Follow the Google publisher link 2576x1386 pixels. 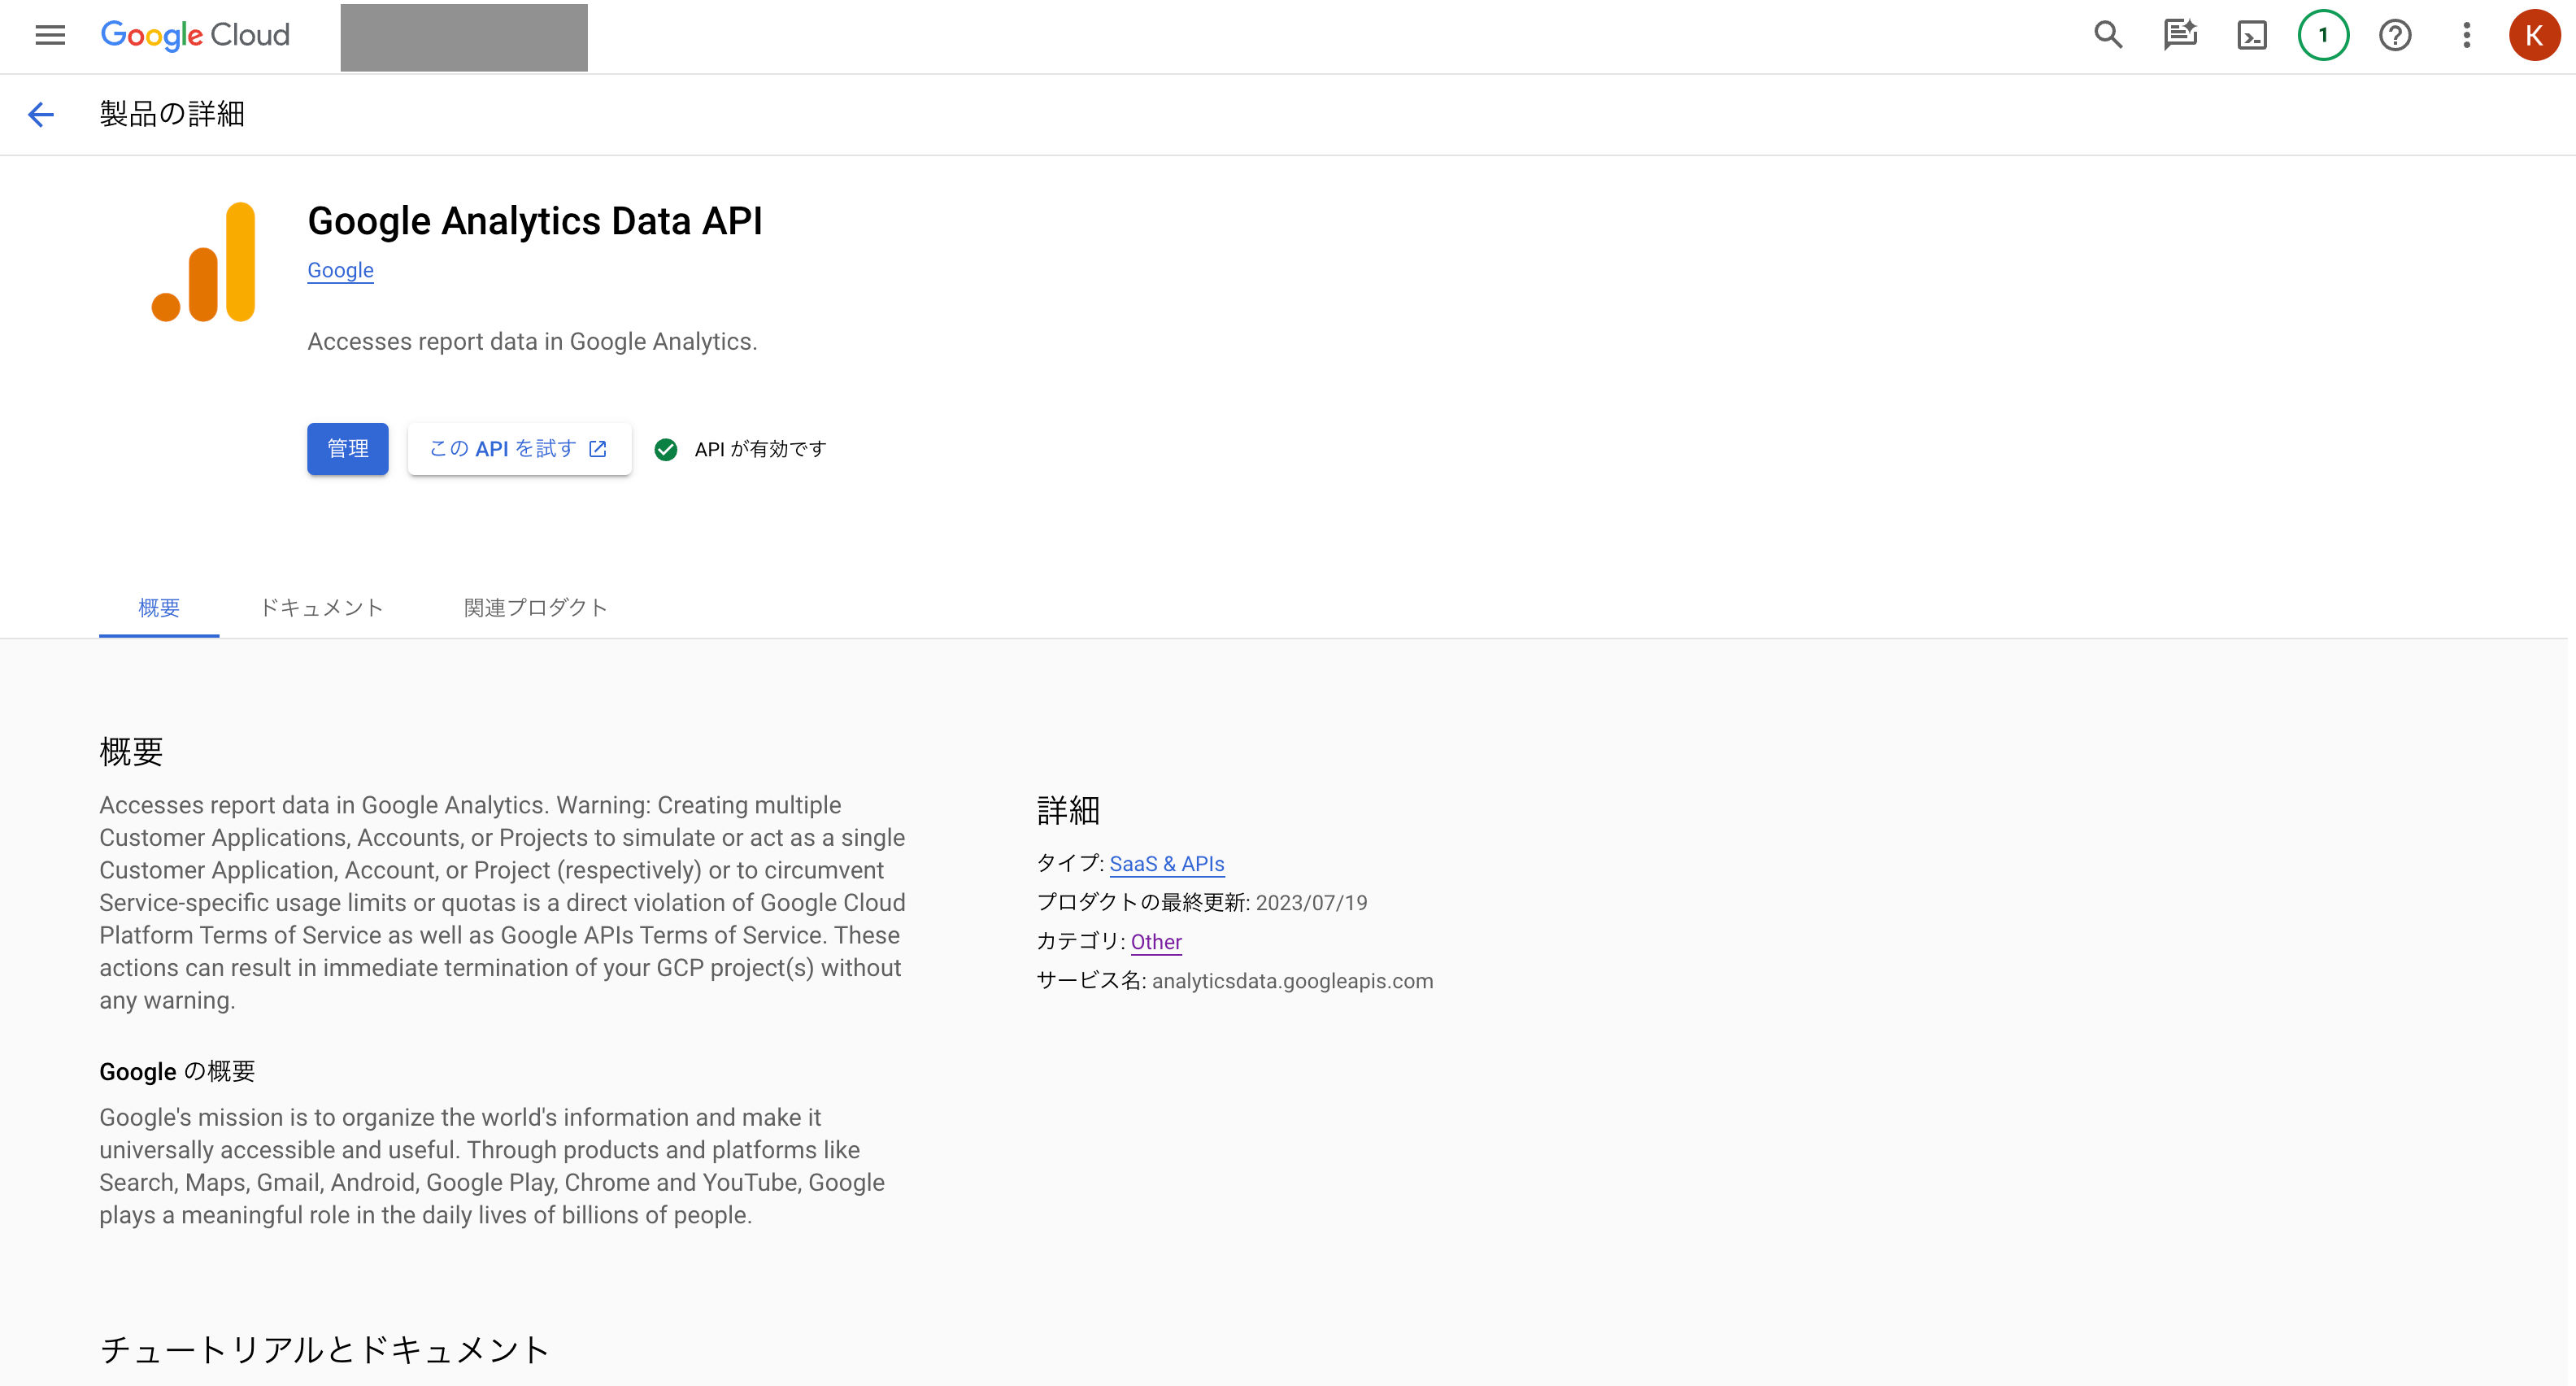pyautogui.click(x=340, y=270)
